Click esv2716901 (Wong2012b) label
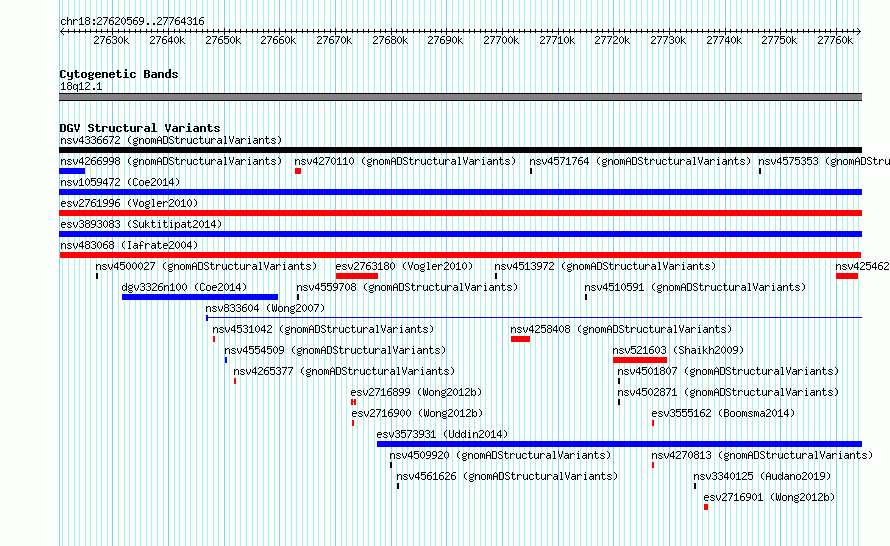Screen dimensions: 890x546 tap(769, 497)
